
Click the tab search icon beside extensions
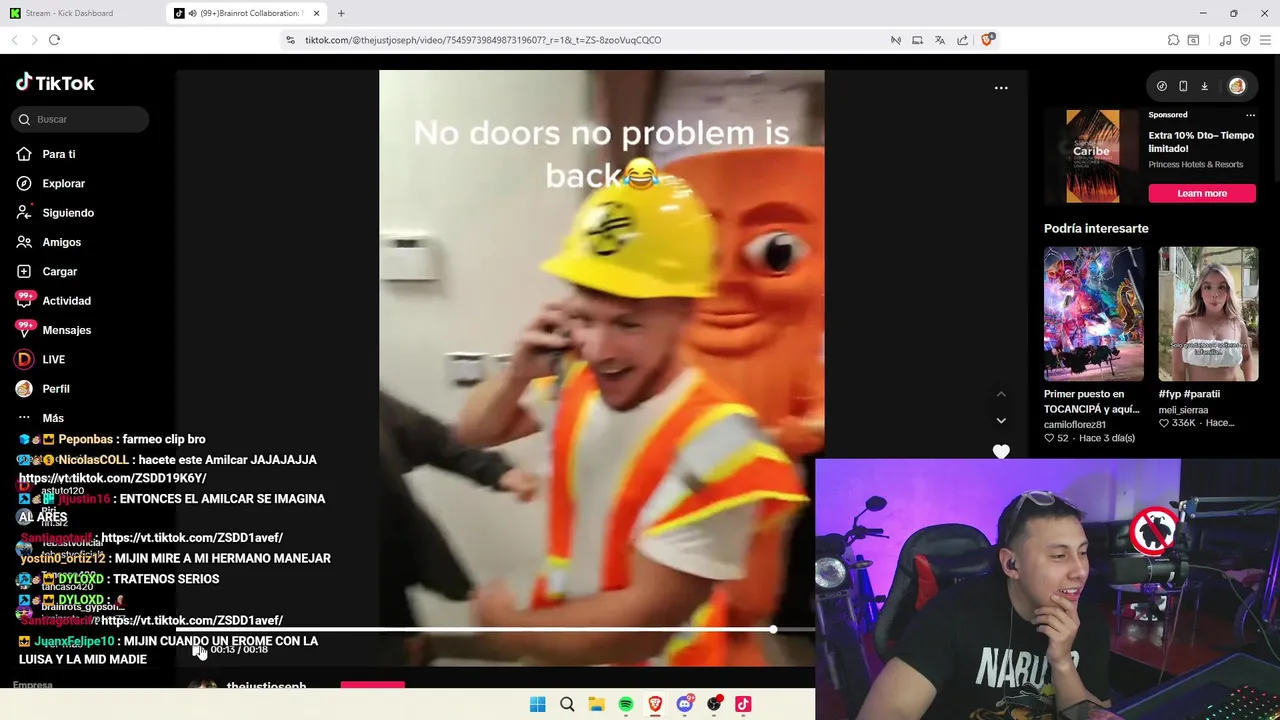(x=1193, y=40)
